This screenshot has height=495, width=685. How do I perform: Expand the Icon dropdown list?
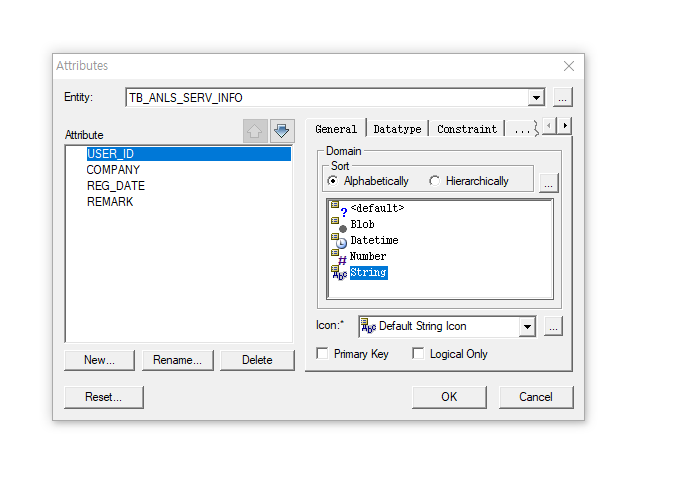pos(527,327)
